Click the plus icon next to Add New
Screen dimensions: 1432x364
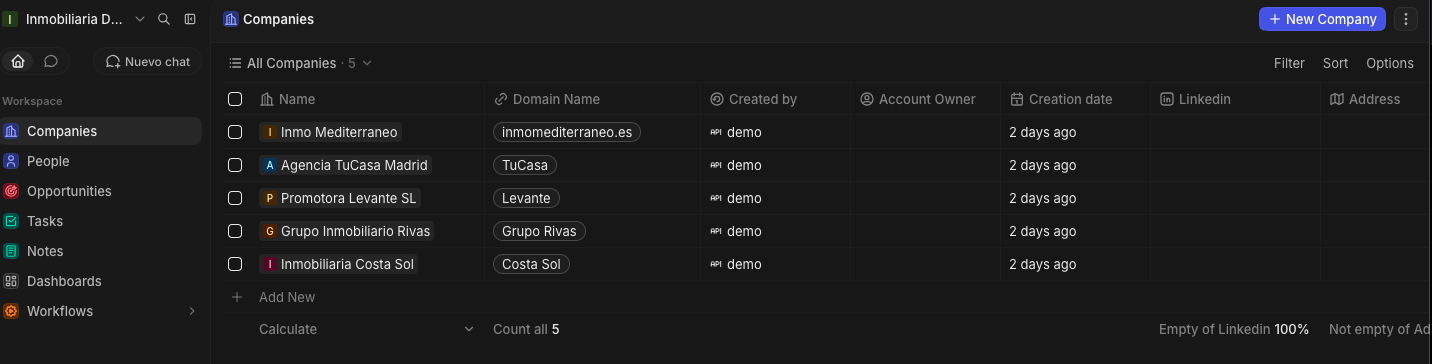pyautogui.click(x=237, y=297)
